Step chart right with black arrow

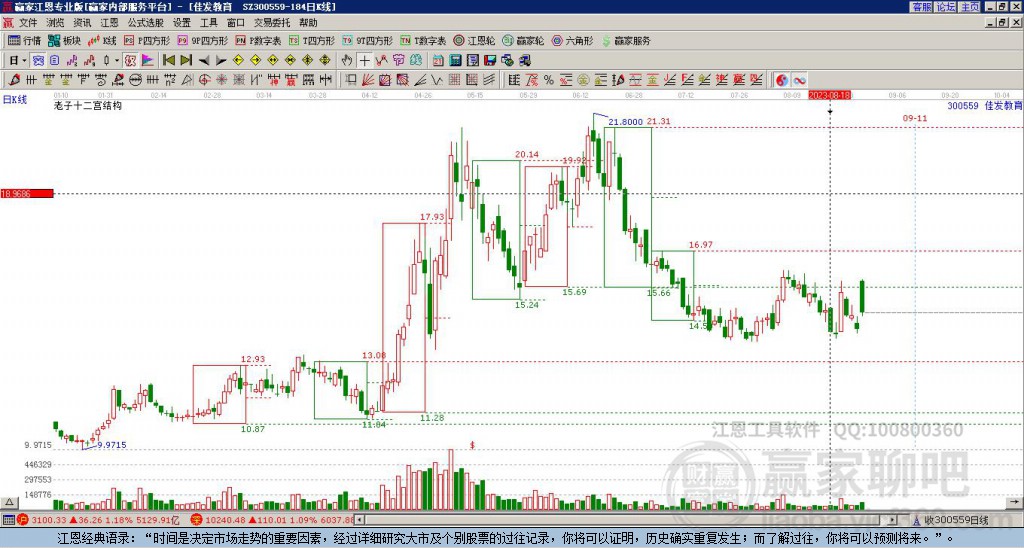click(221, 61)
